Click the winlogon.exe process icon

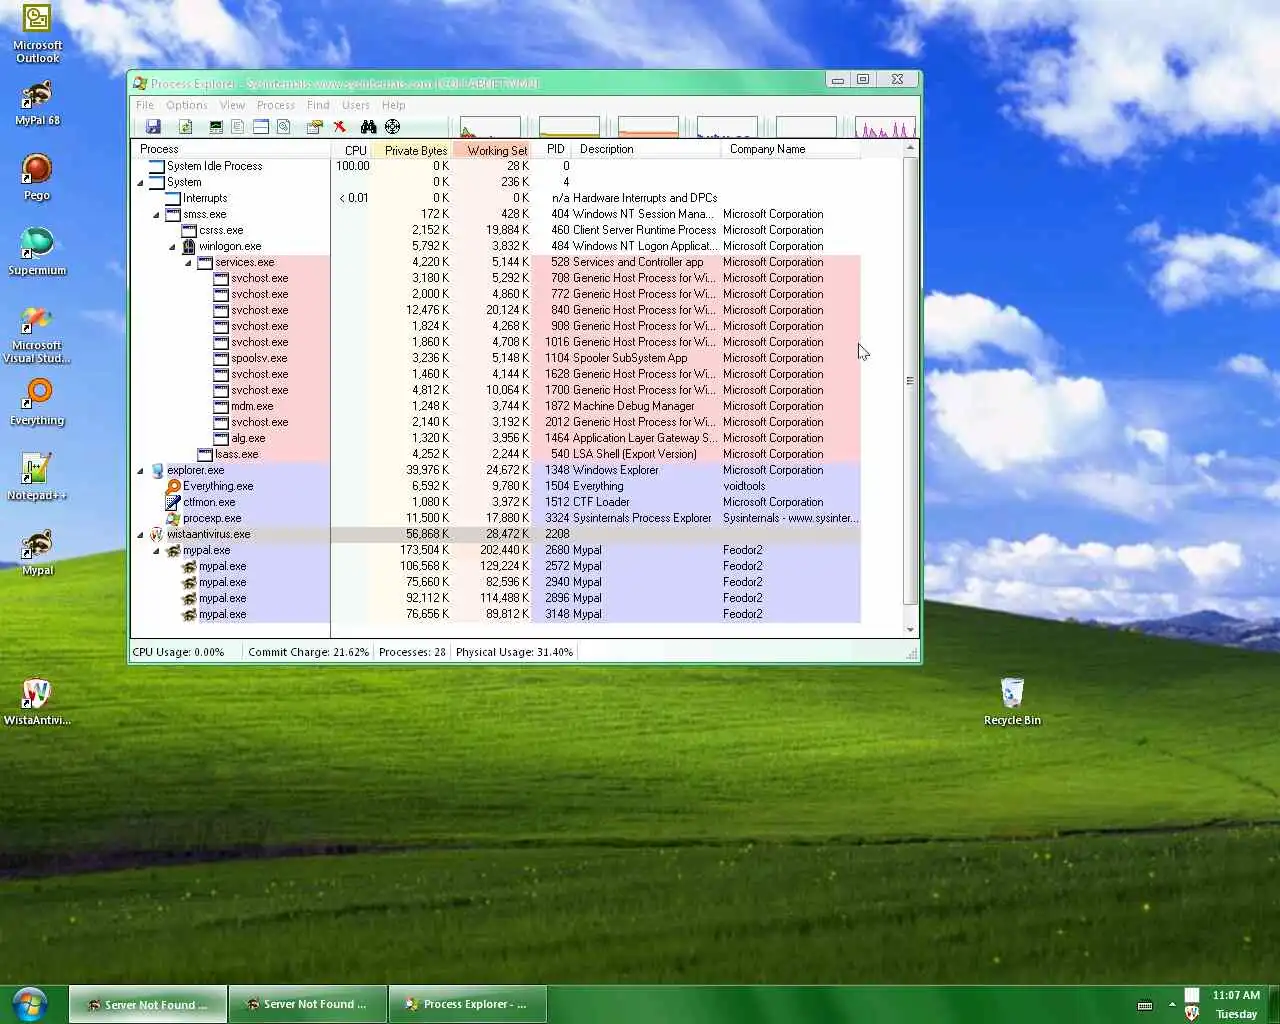[x=189, y=246]
